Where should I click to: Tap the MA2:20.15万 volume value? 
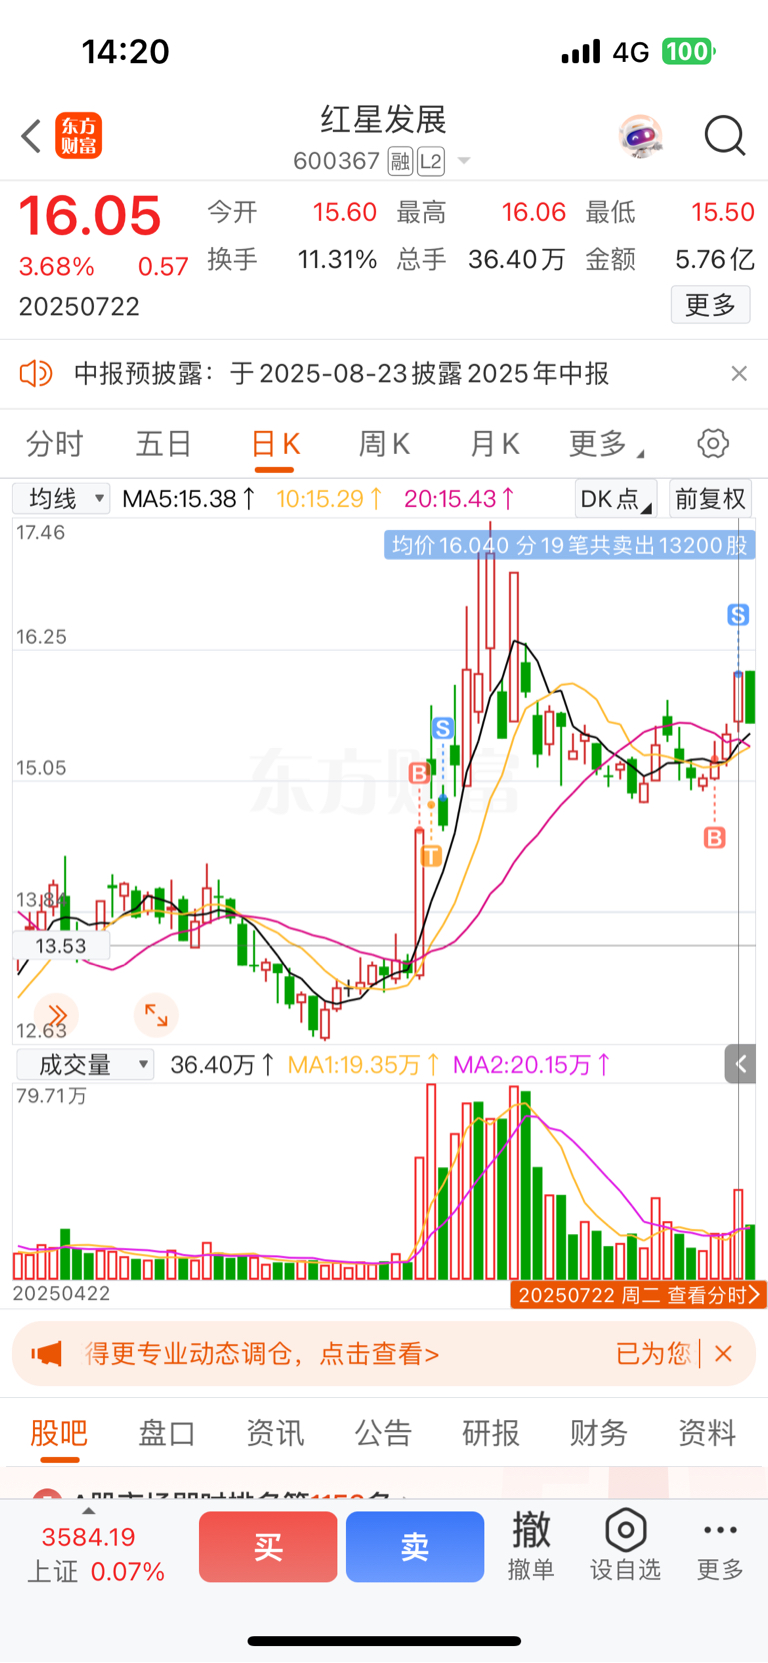[532, 1065]
